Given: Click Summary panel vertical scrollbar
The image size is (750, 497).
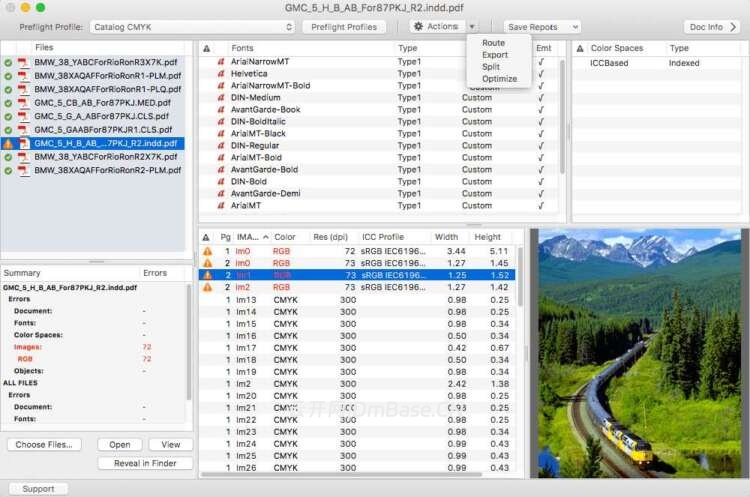Looking at the screenshot, I should [x=189, y=342].
